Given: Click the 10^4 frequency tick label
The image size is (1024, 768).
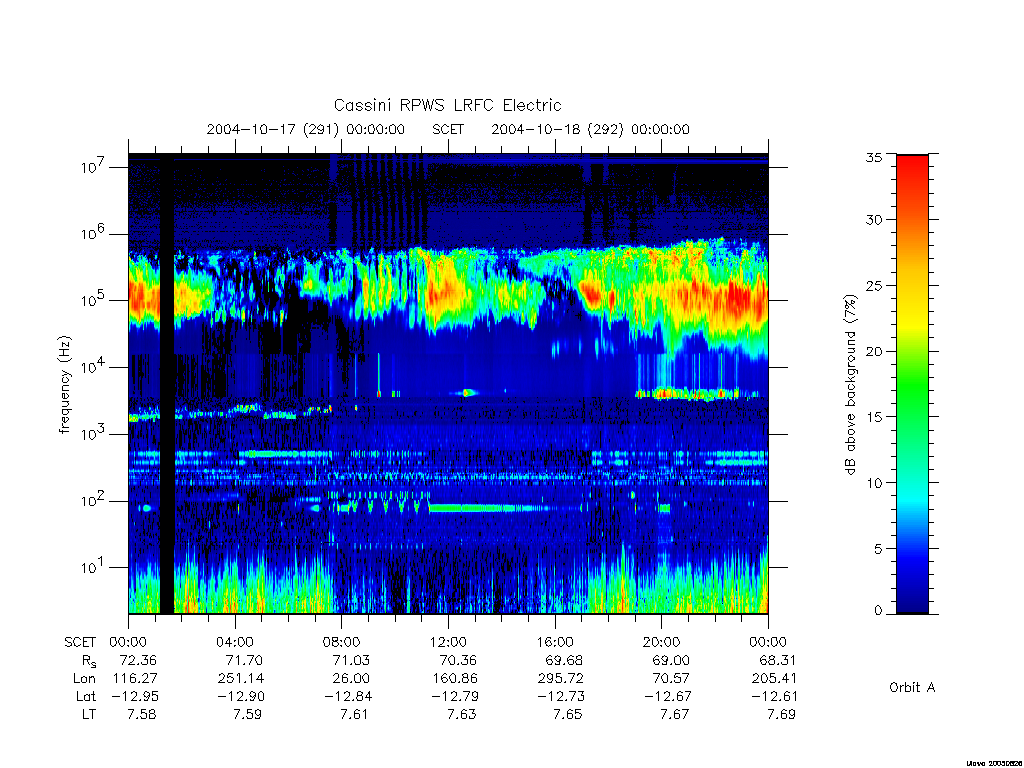Looking at the screenshot, I should (93, 367).
